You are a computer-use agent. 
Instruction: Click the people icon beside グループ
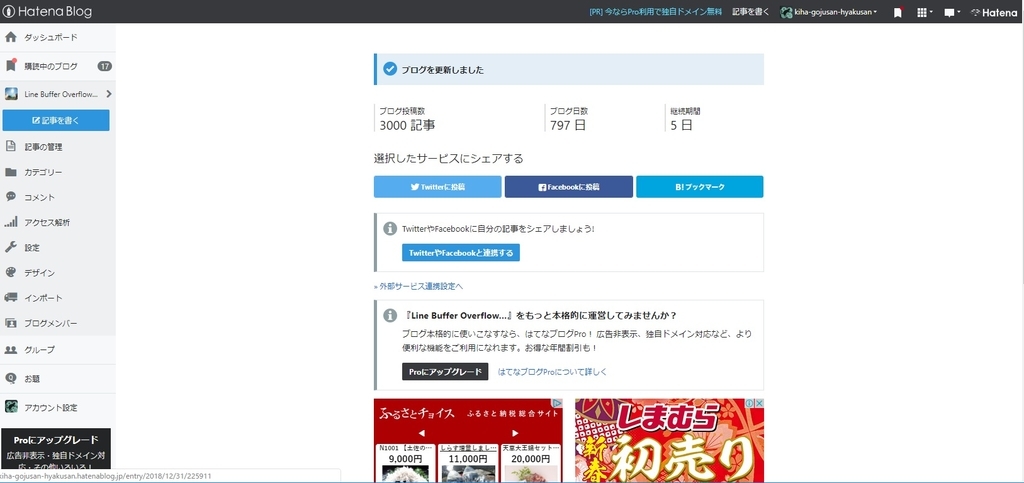[10, 349]
